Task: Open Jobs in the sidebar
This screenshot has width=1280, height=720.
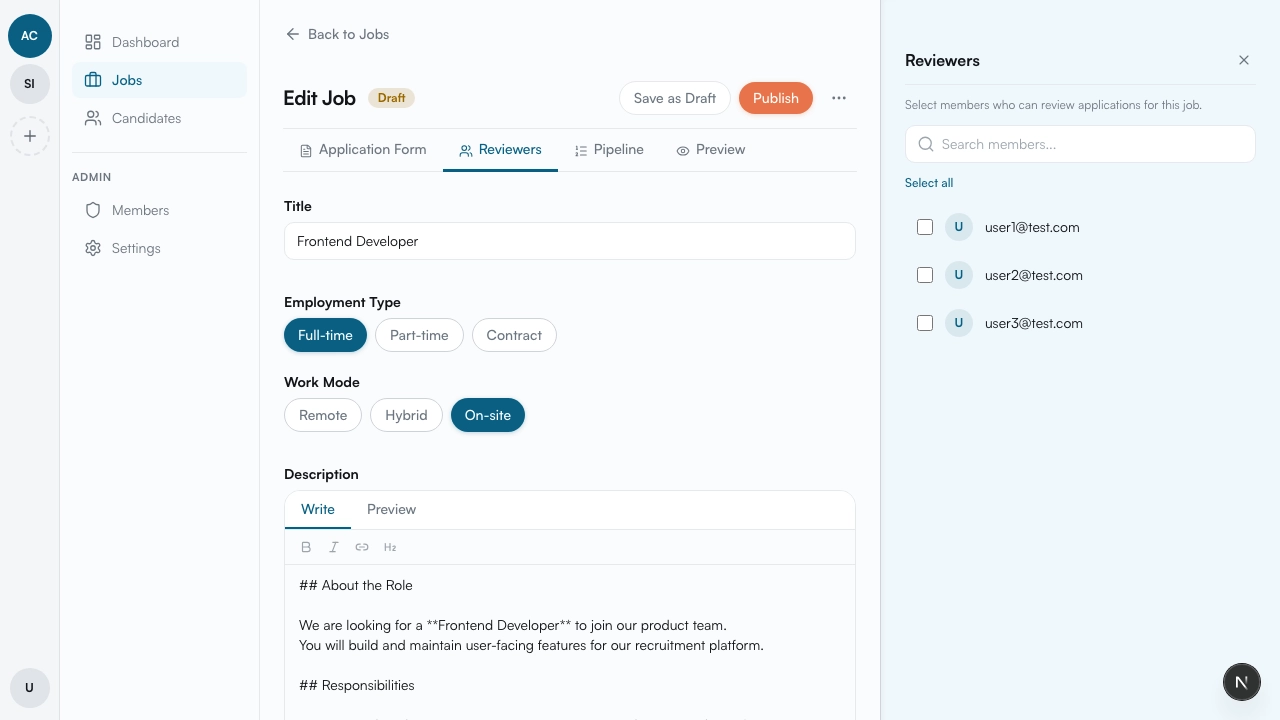Action: pos(159,80)
